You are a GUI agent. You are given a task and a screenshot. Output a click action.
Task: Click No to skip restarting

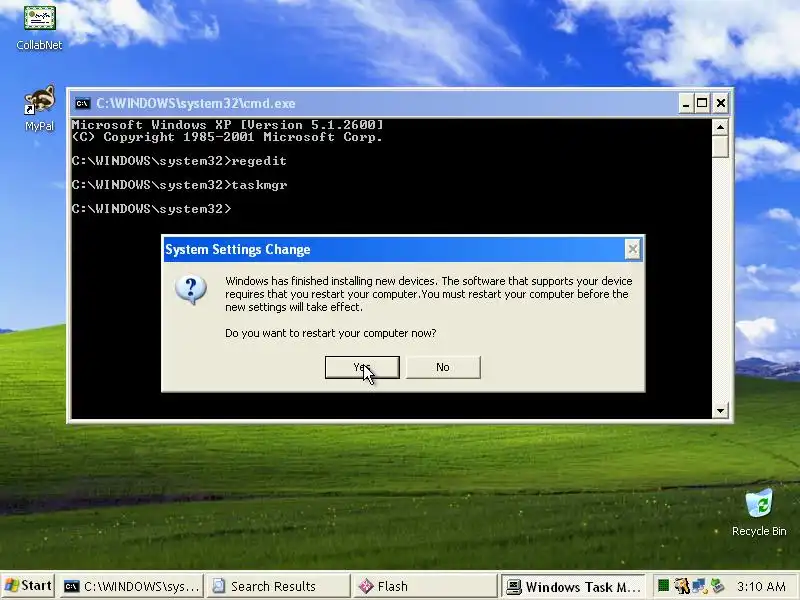coord(443,367)
